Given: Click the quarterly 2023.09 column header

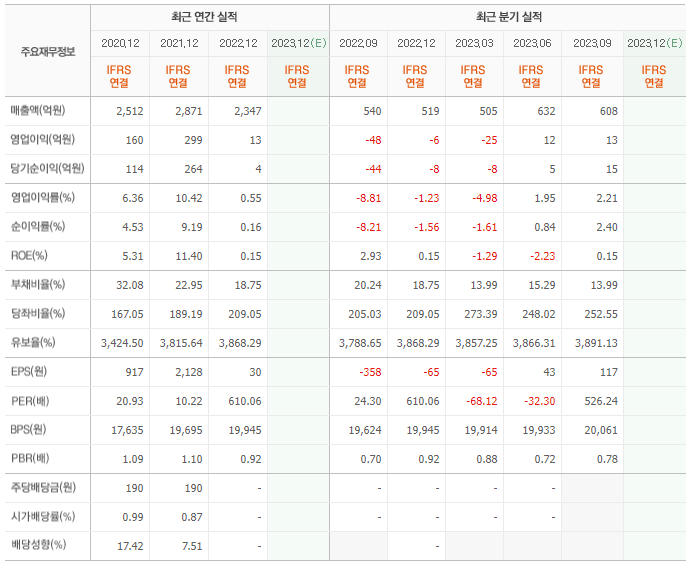Looking at the screenshot, I should [592, 43].
